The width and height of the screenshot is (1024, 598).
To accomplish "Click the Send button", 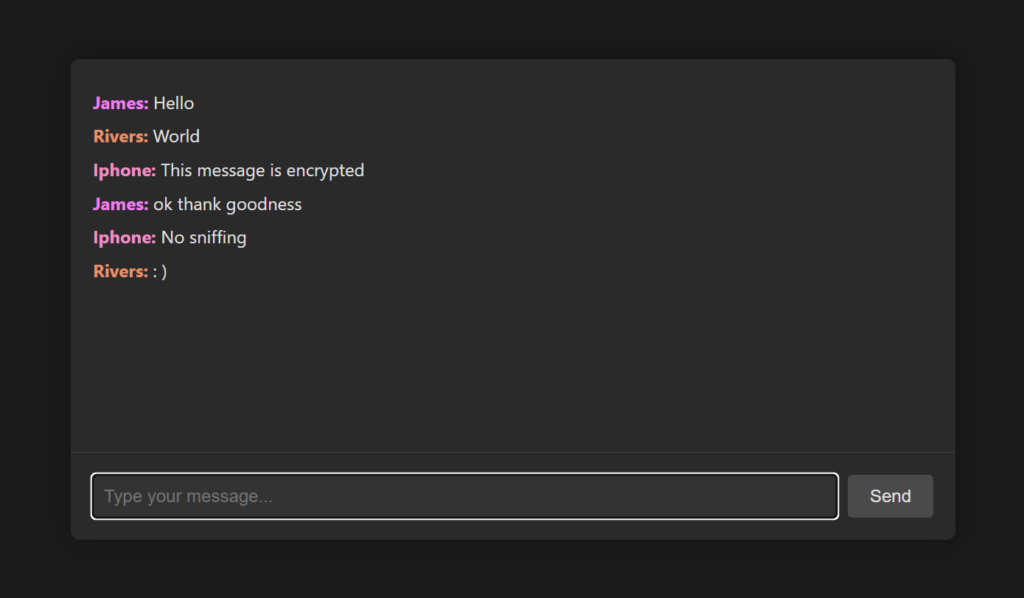I will tap(890, 496).
